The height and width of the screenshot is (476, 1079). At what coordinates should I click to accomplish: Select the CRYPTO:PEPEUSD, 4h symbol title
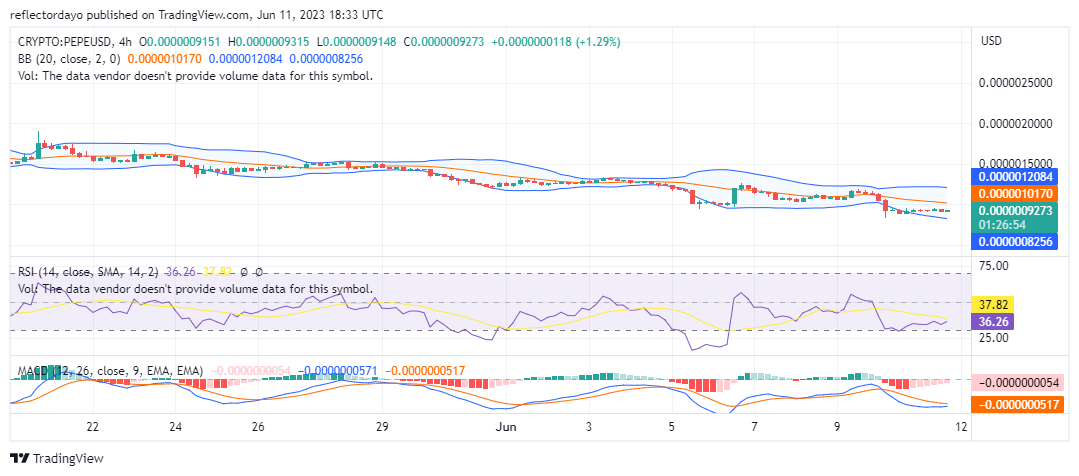click(72, 42)
